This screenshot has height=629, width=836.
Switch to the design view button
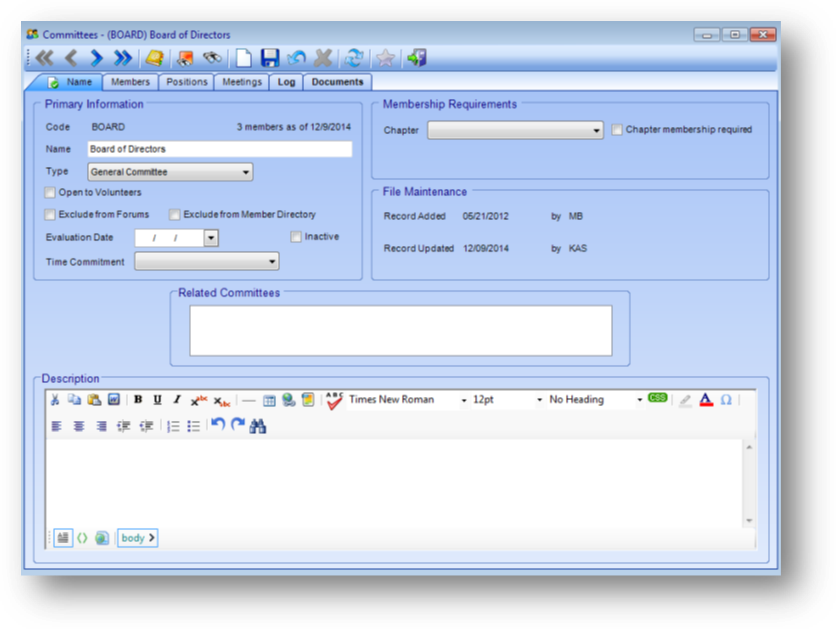coord(63,538)
